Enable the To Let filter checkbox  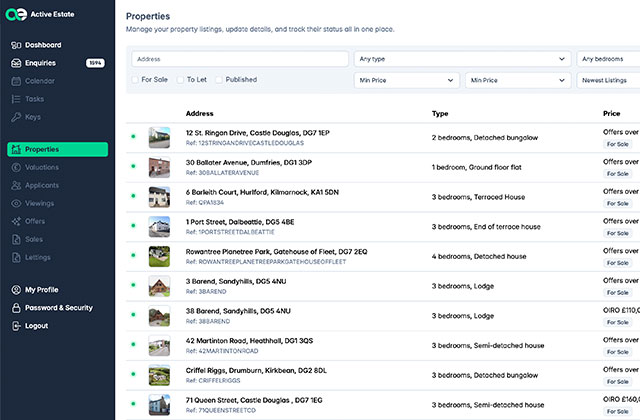(x=179, y=79)
